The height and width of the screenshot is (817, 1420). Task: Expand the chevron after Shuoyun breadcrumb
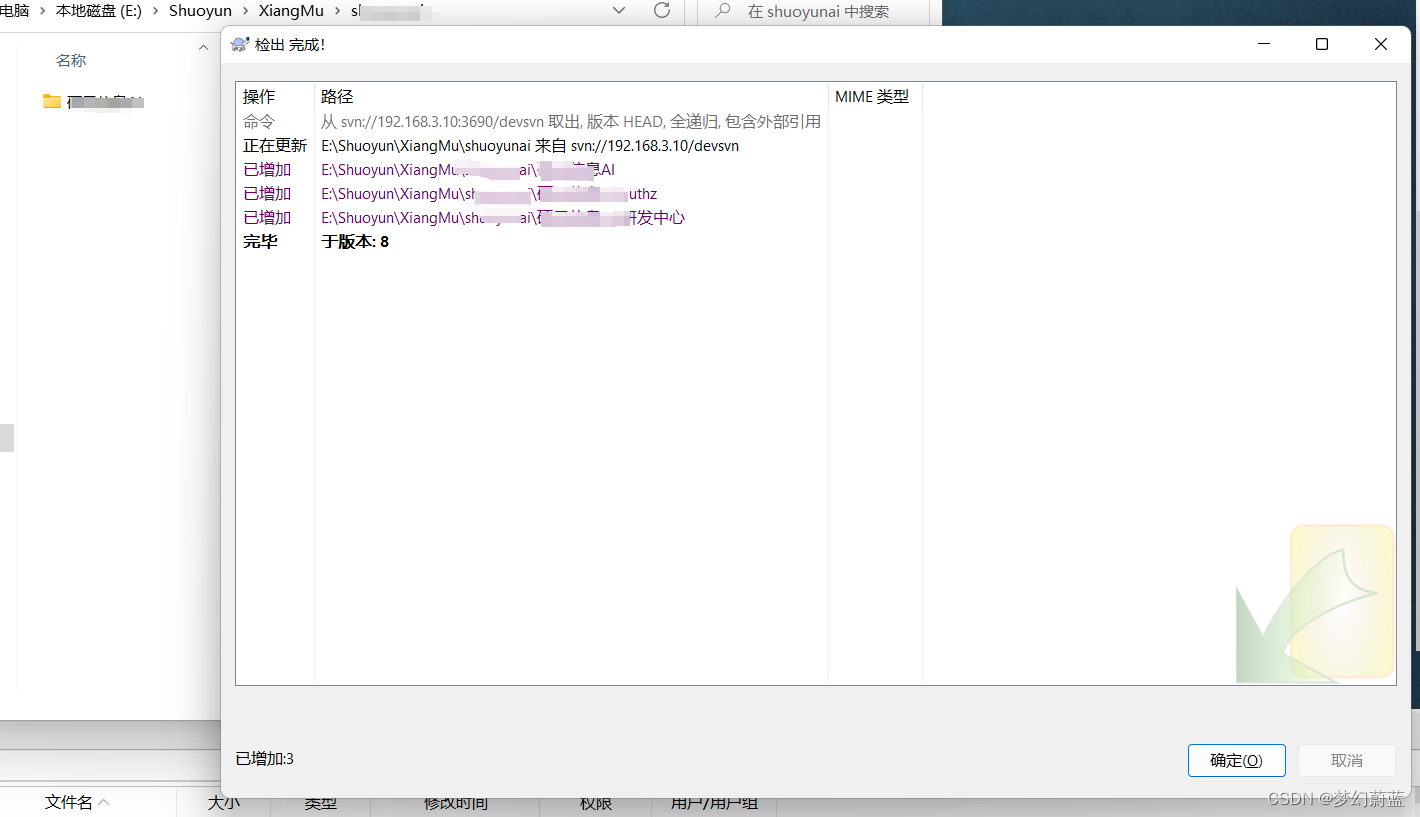pyautogui.click(x=246, y=11)
